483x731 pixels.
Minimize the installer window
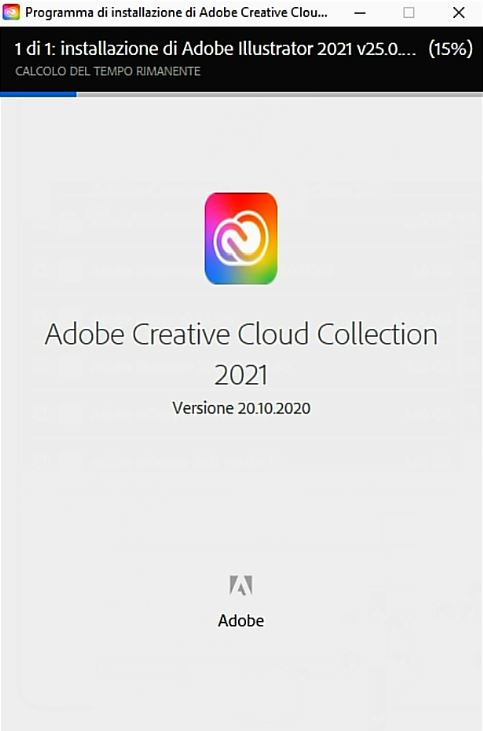coord(359,13)
